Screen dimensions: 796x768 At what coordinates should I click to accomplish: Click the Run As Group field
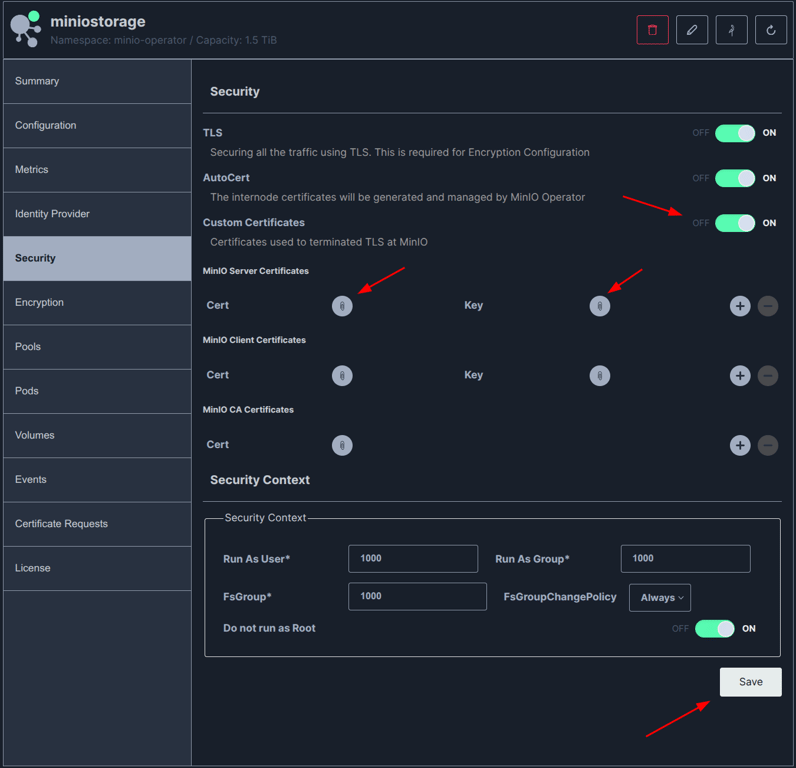tap(685, 559)
